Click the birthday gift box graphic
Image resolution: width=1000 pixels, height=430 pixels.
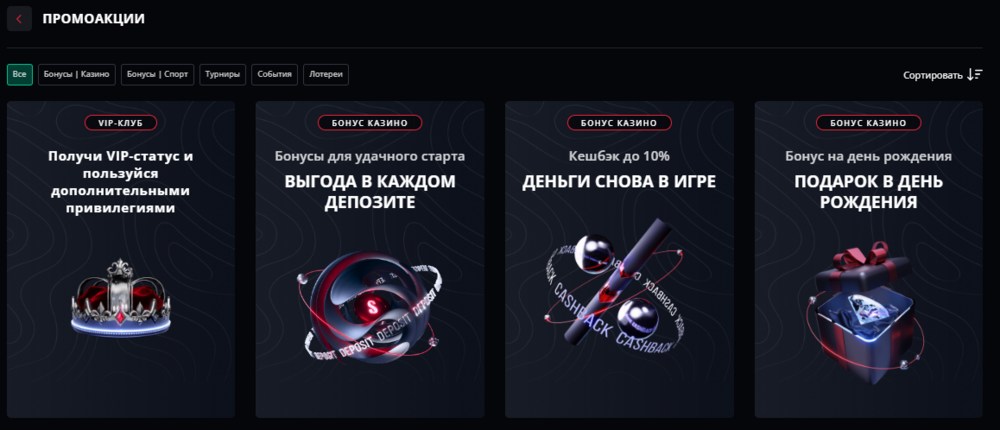(865, 313)
